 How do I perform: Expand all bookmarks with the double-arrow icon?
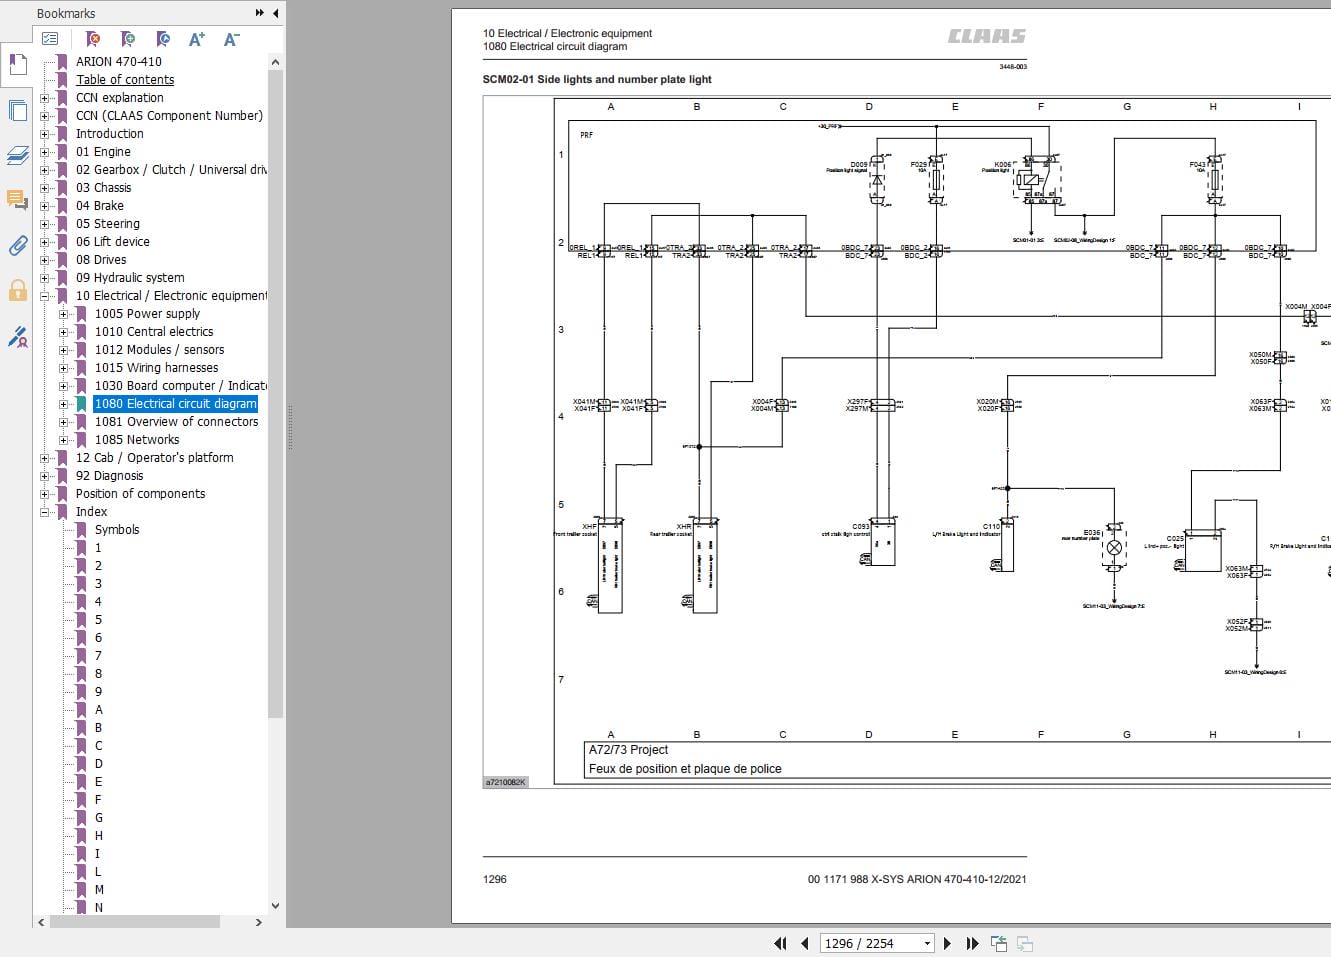point(260,13)
